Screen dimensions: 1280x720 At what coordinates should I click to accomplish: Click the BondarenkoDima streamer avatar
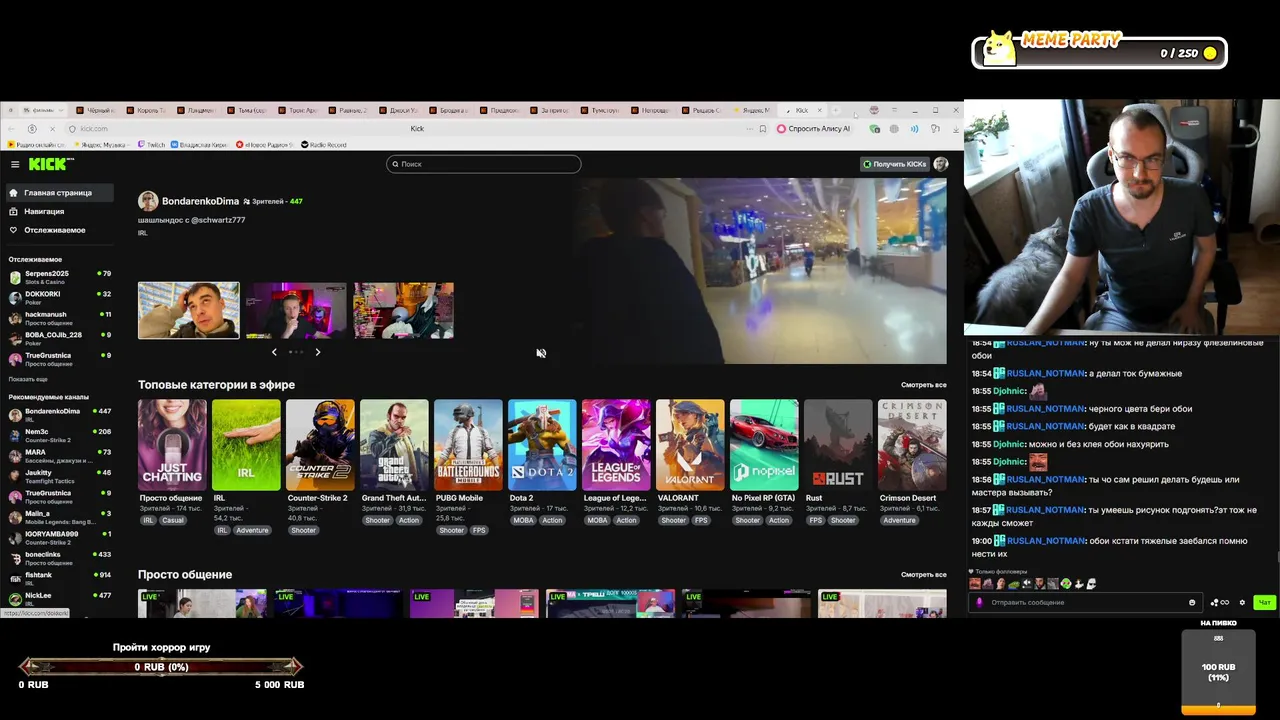click(148, 201)
